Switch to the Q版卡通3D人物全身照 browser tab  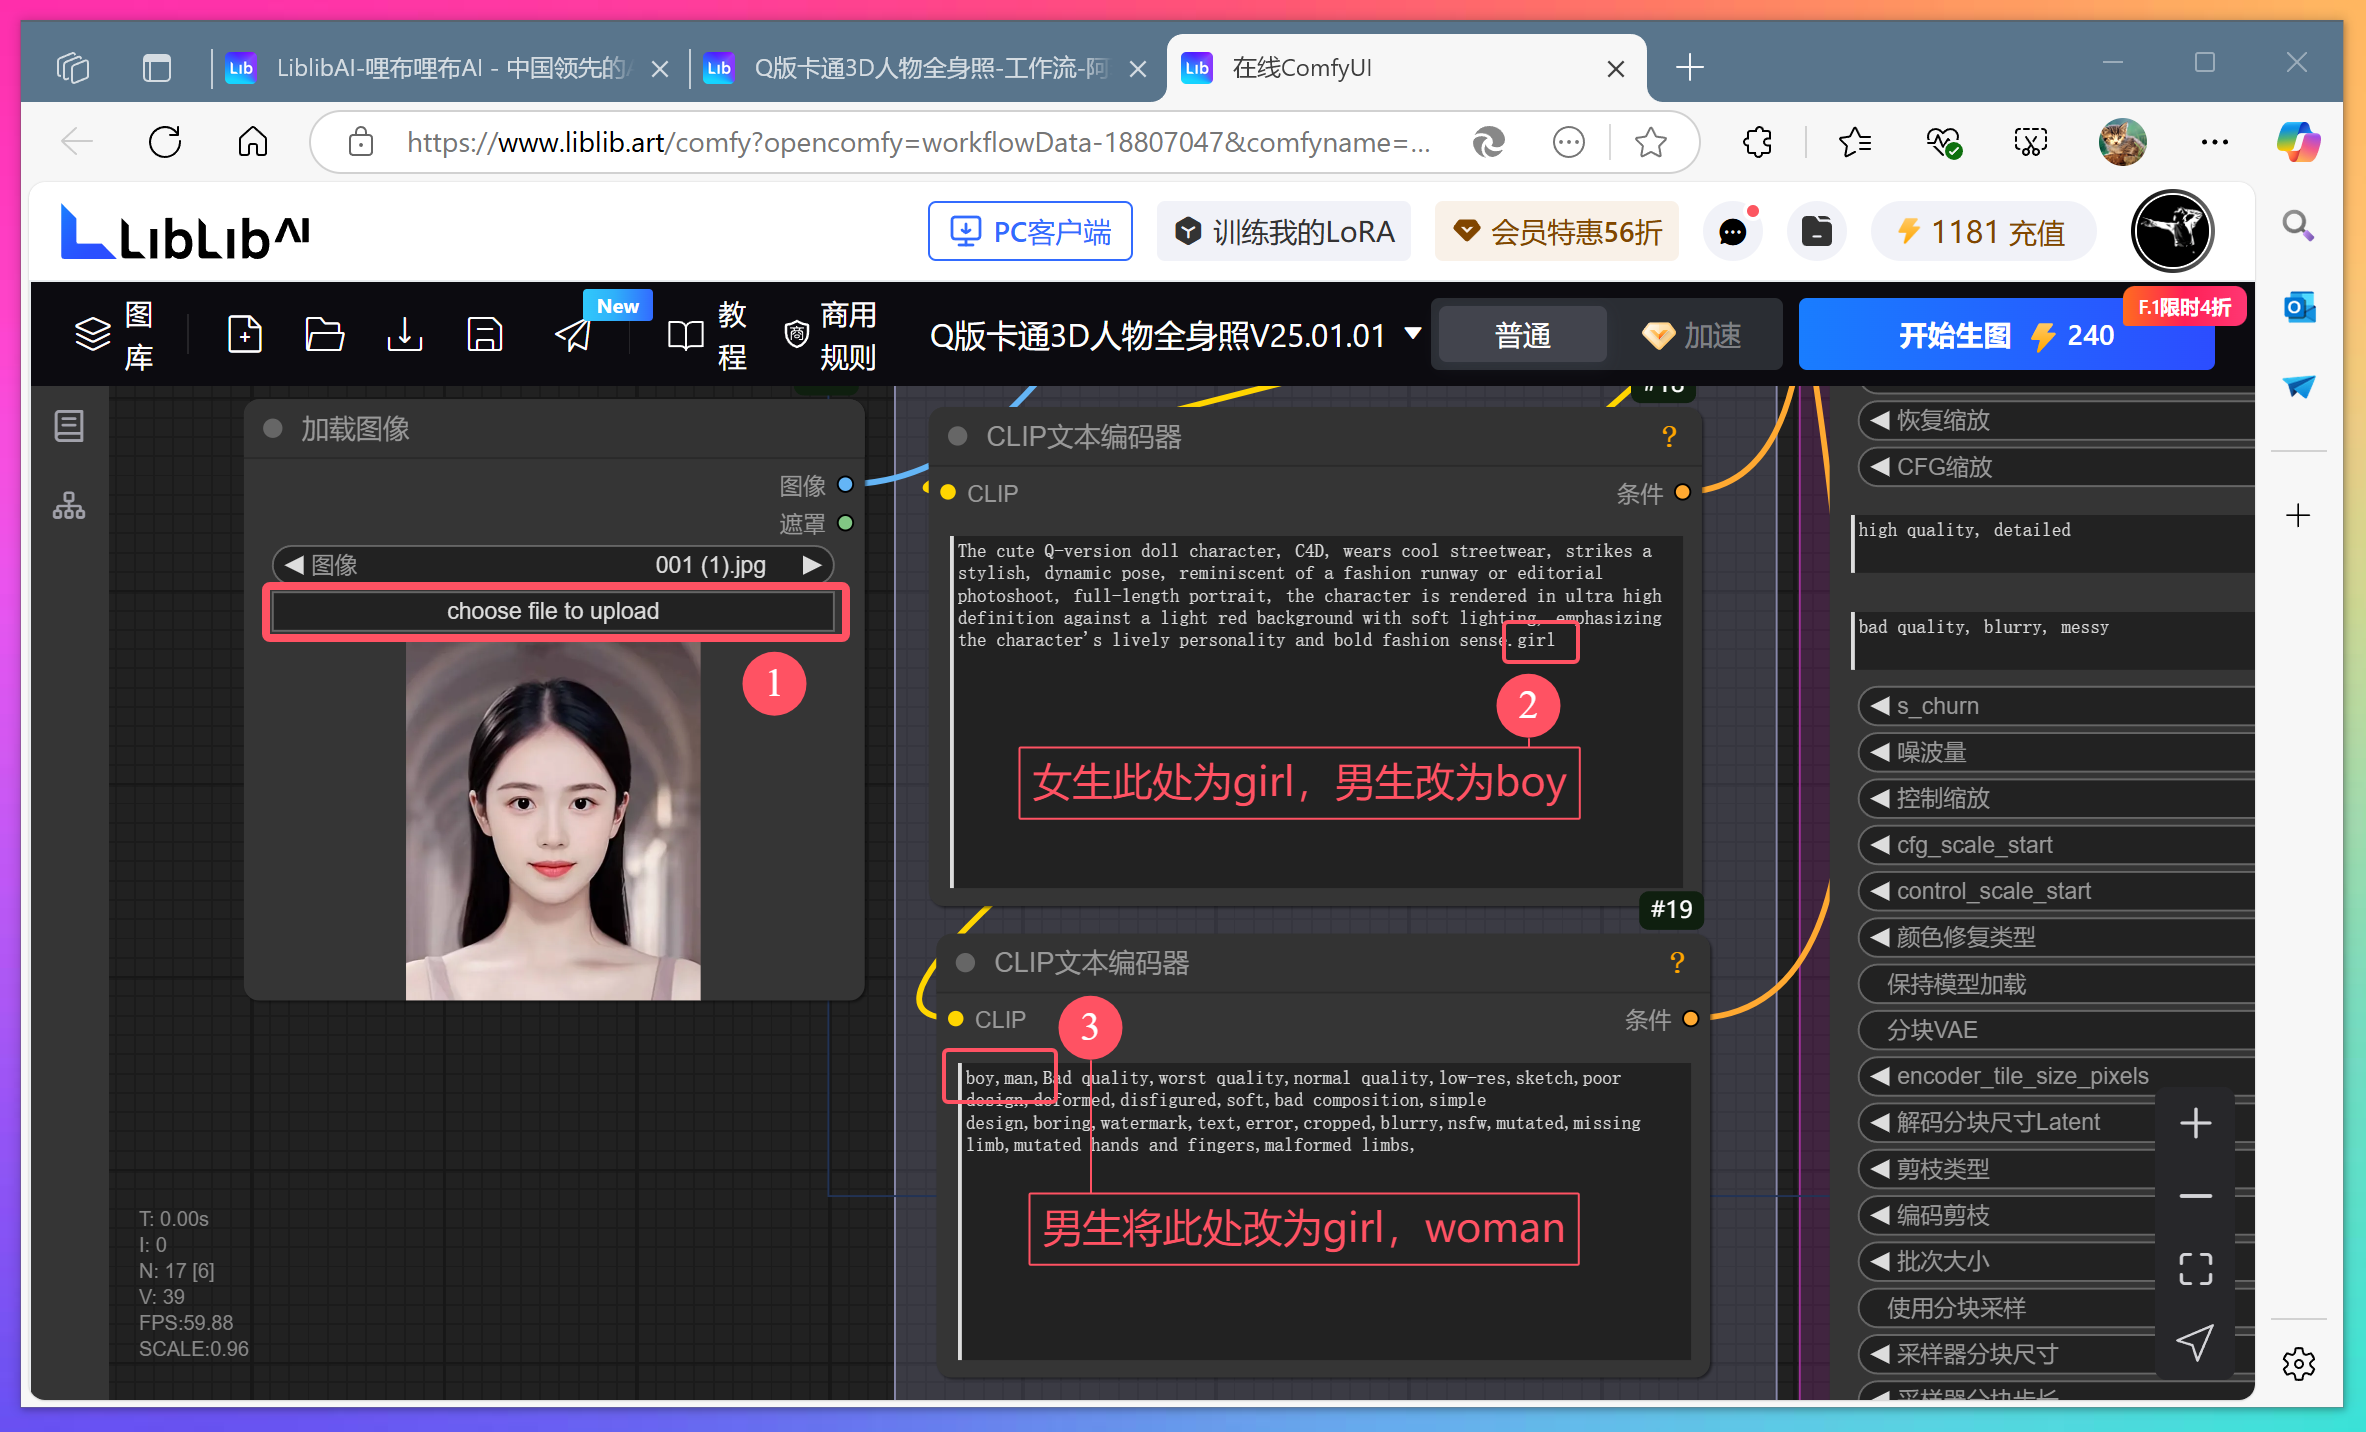coord(928,68)
